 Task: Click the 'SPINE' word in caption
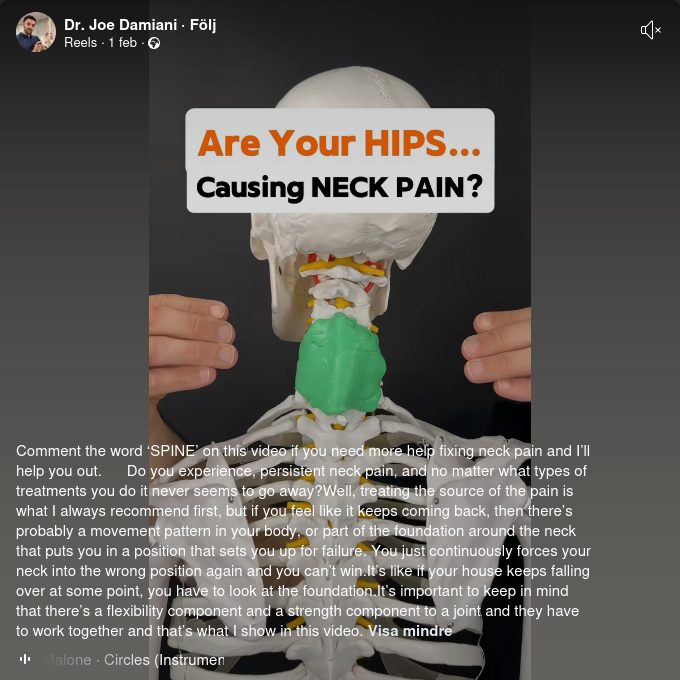click(172, 451)
